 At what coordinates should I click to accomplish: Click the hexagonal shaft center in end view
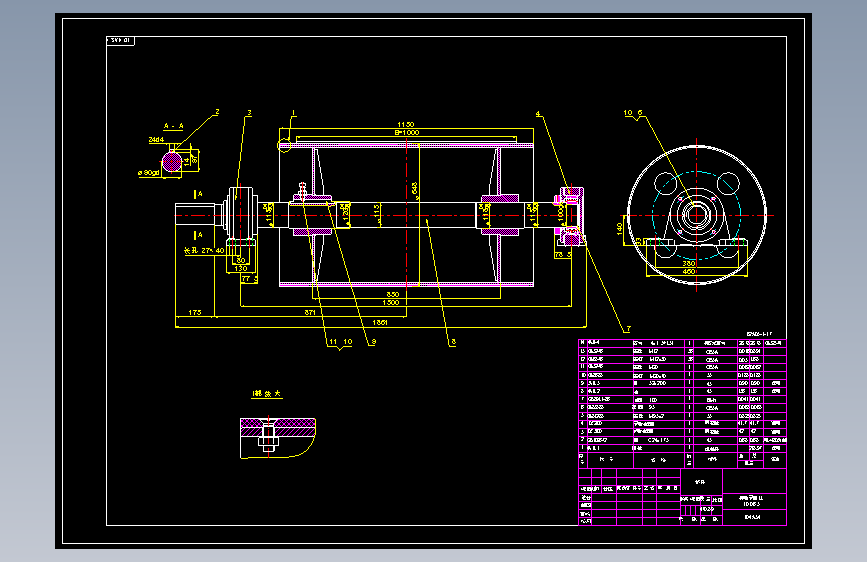pyautogui.click(x=697, y=215)
